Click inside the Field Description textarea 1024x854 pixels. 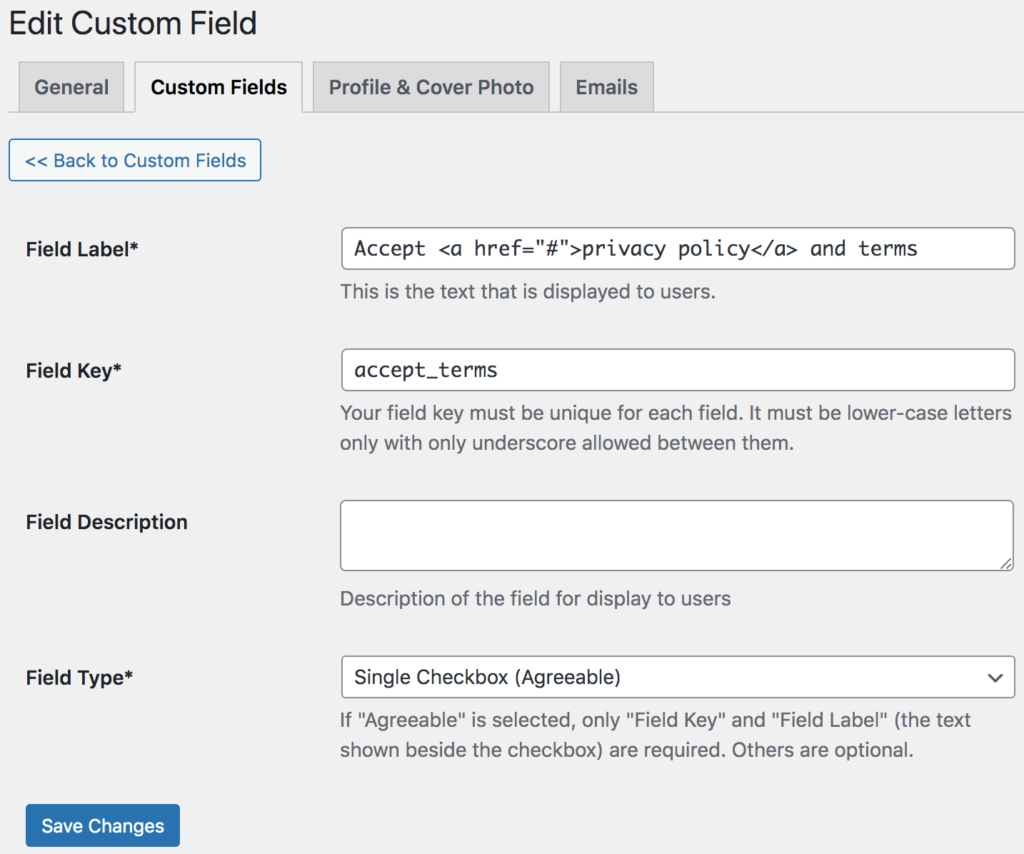pyautogui.click(x=677, y=535)
